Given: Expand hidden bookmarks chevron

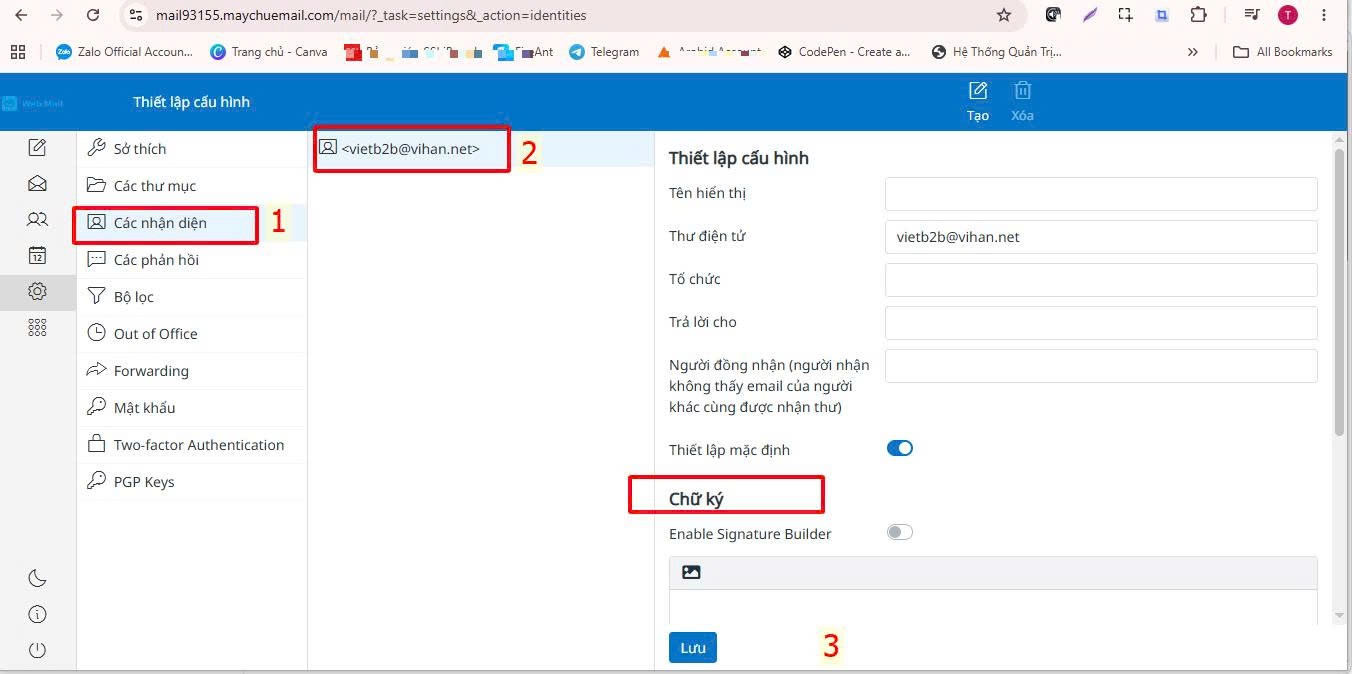Looking at the screenshot, I should point(1192,52).
